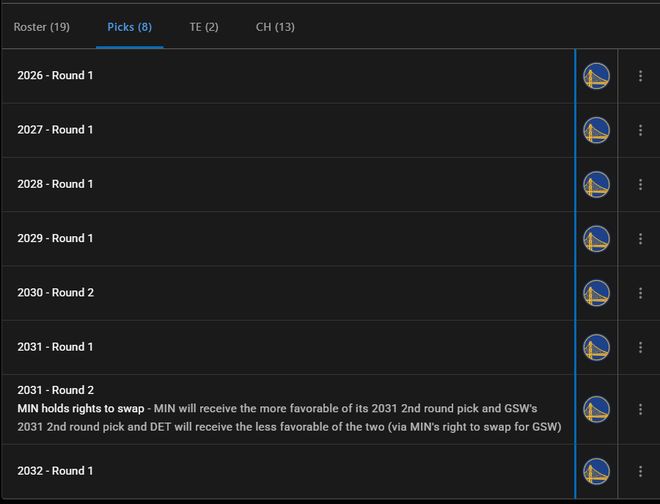Click the Warriors logo for 2030 Round 2

[x=596, y=293]
